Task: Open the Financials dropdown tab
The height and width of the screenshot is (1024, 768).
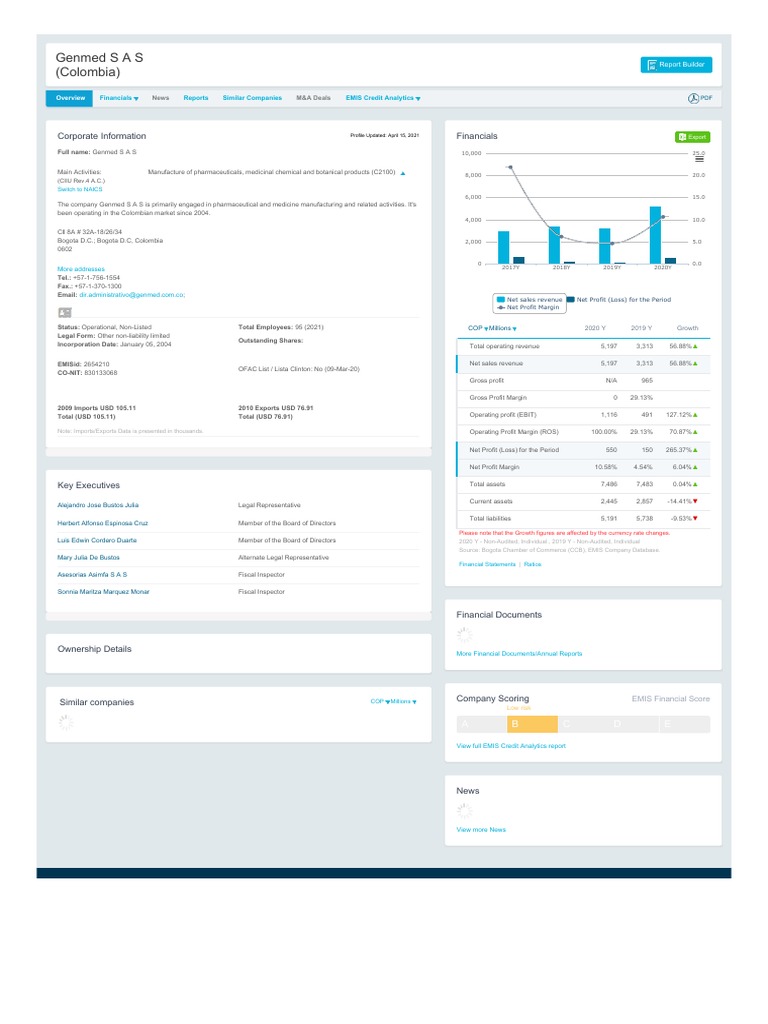Action: click(x=119, y=98)
